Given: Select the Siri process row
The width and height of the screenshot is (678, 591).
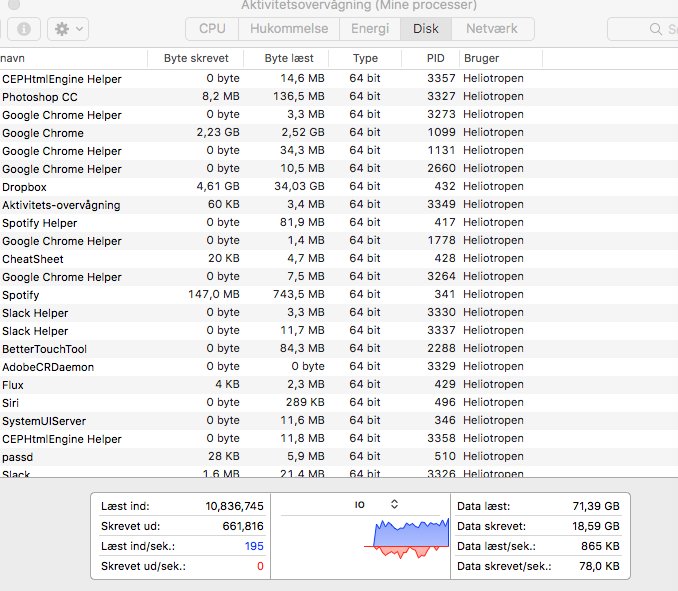Looking at the screenshot, I should point(339,403).
